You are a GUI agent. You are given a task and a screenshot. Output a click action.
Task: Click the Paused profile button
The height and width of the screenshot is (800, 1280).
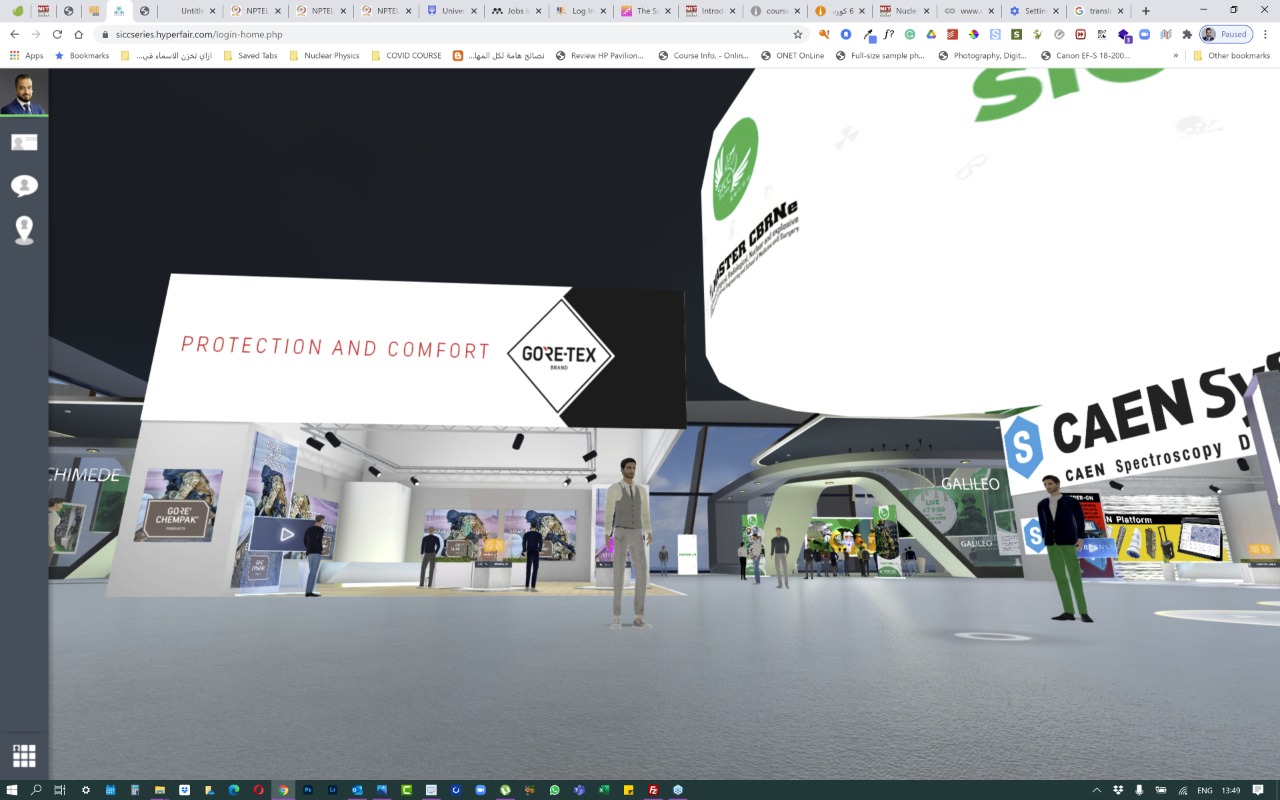point(1226,34)
